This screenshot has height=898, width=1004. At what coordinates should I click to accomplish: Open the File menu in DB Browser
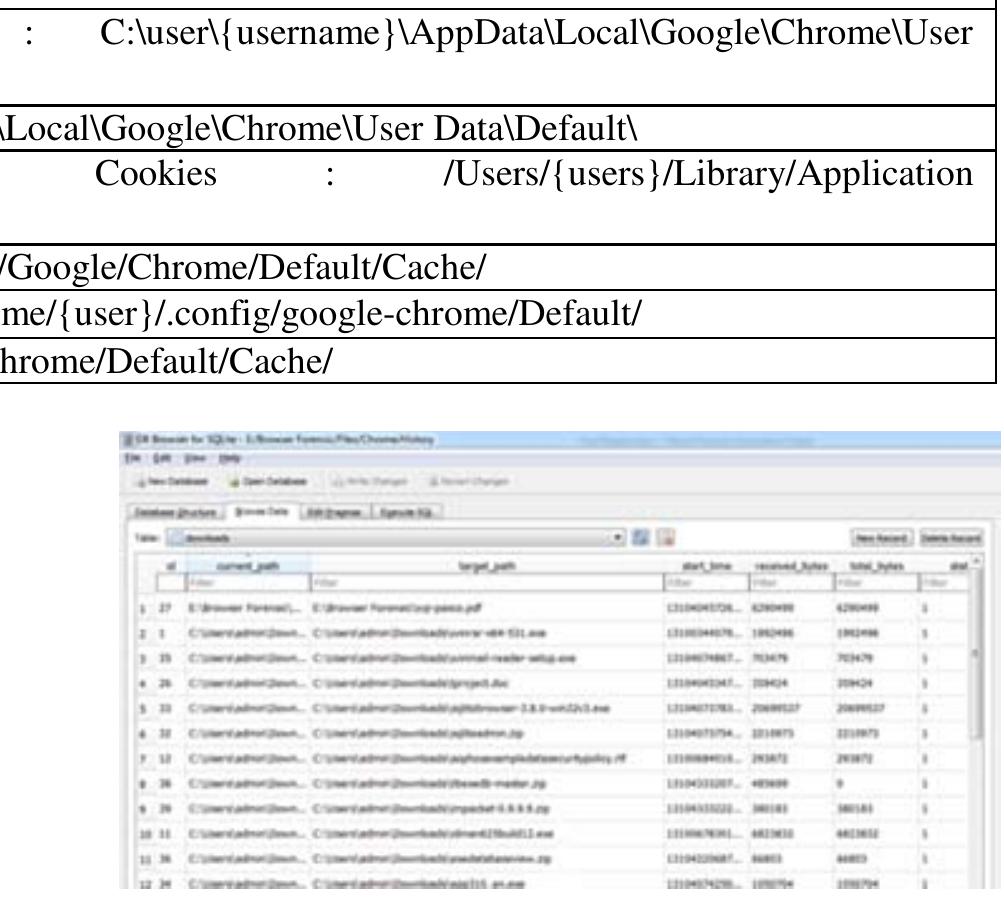pos(133,458)
